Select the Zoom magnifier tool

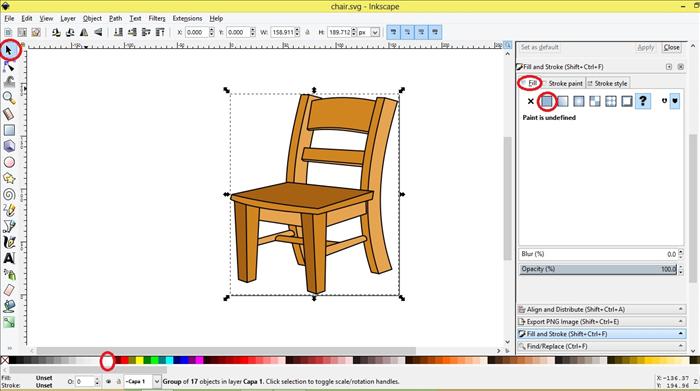tap(9, 98)
